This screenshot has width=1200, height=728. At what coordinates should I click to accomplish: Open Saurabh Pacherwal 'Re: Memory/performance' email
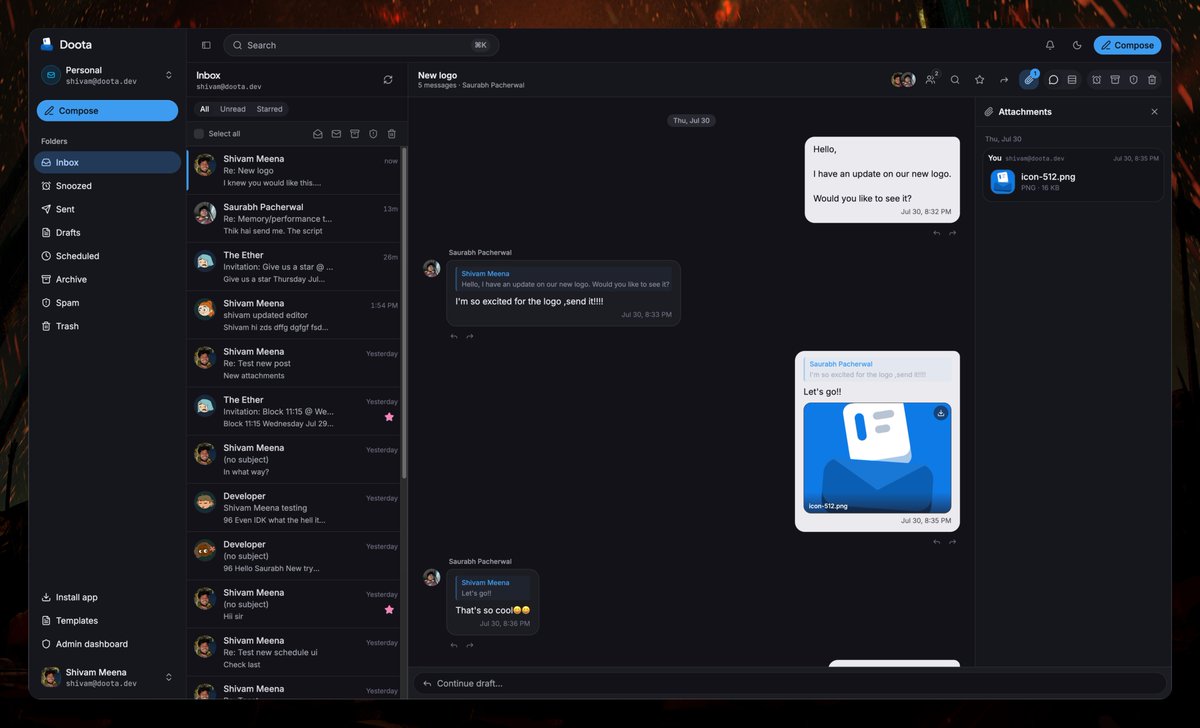296,219
